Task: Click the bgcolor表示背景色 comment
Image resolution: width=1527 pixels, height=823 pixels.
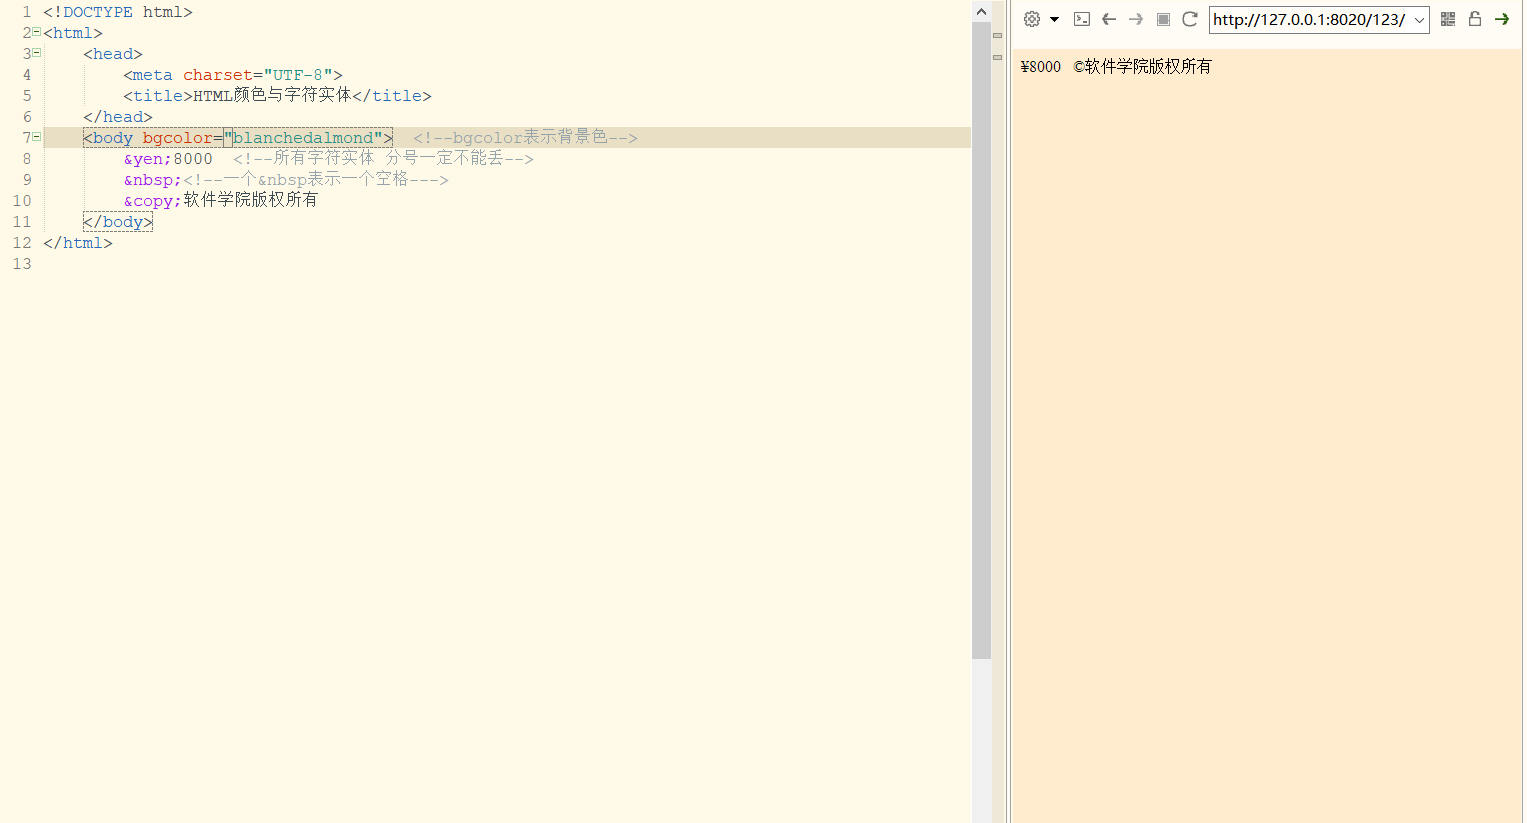Action: (525, 138)
